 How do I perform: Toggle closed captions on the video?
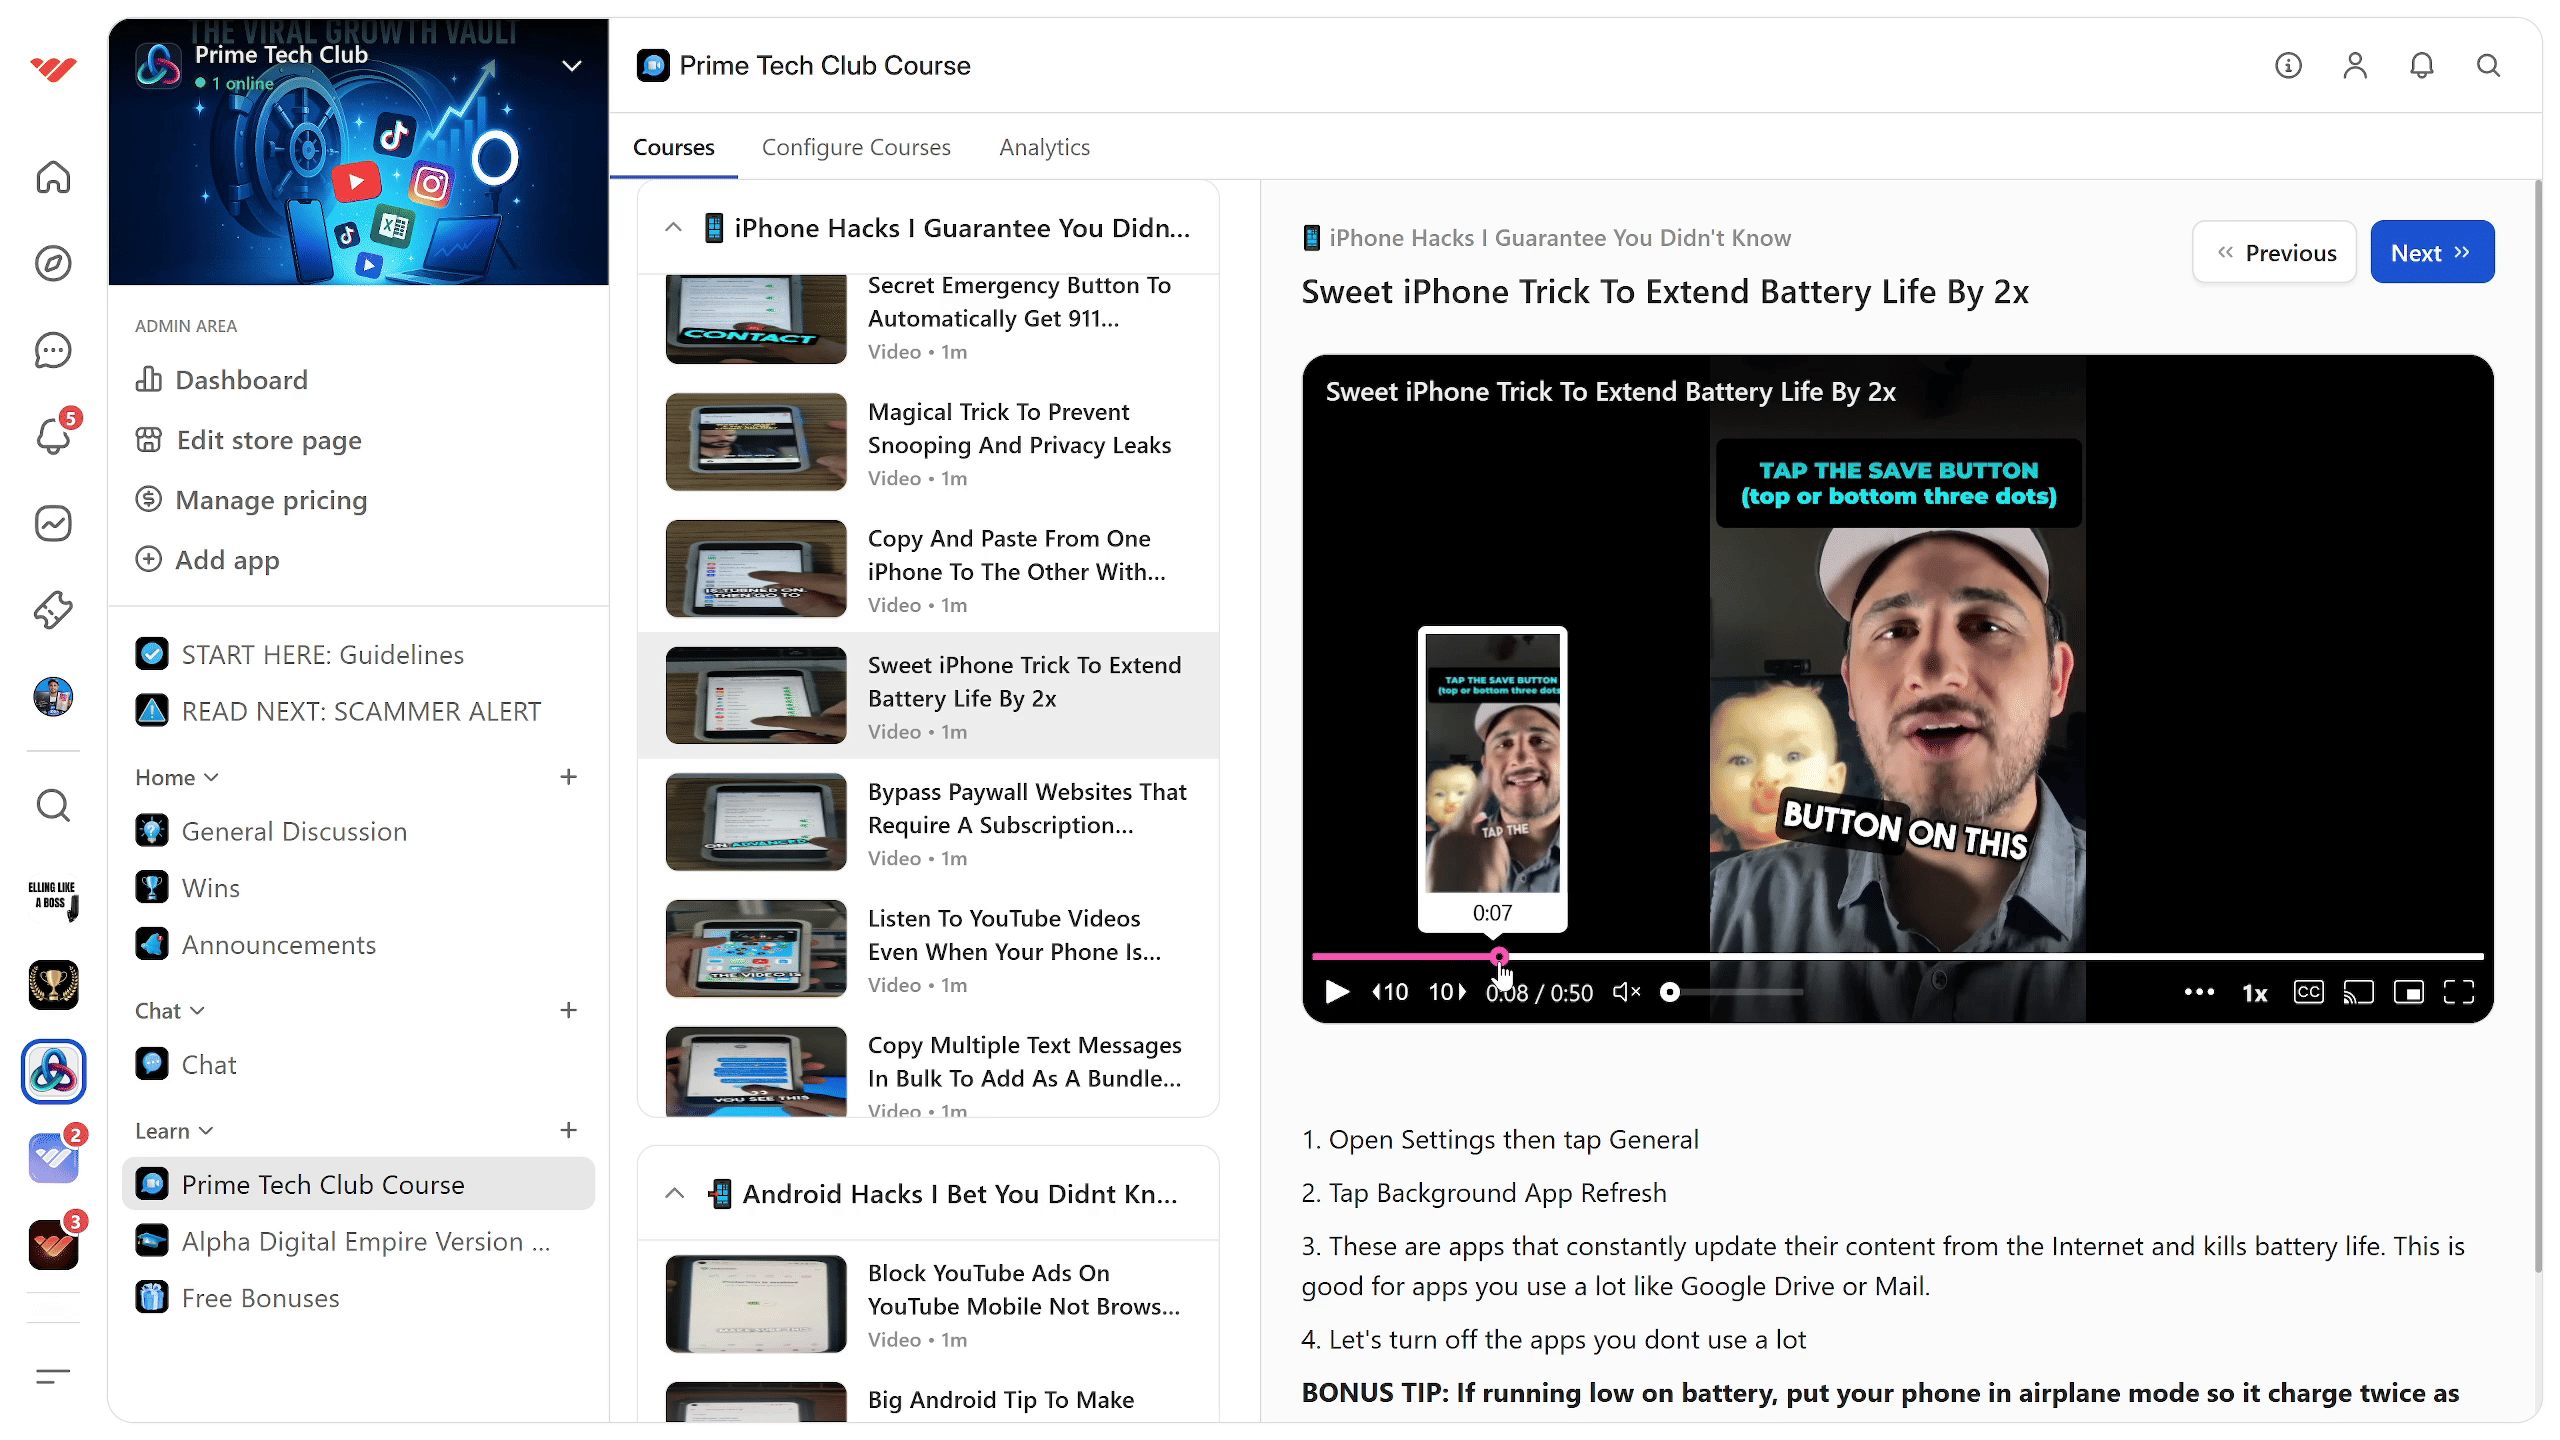point(2308,992)
